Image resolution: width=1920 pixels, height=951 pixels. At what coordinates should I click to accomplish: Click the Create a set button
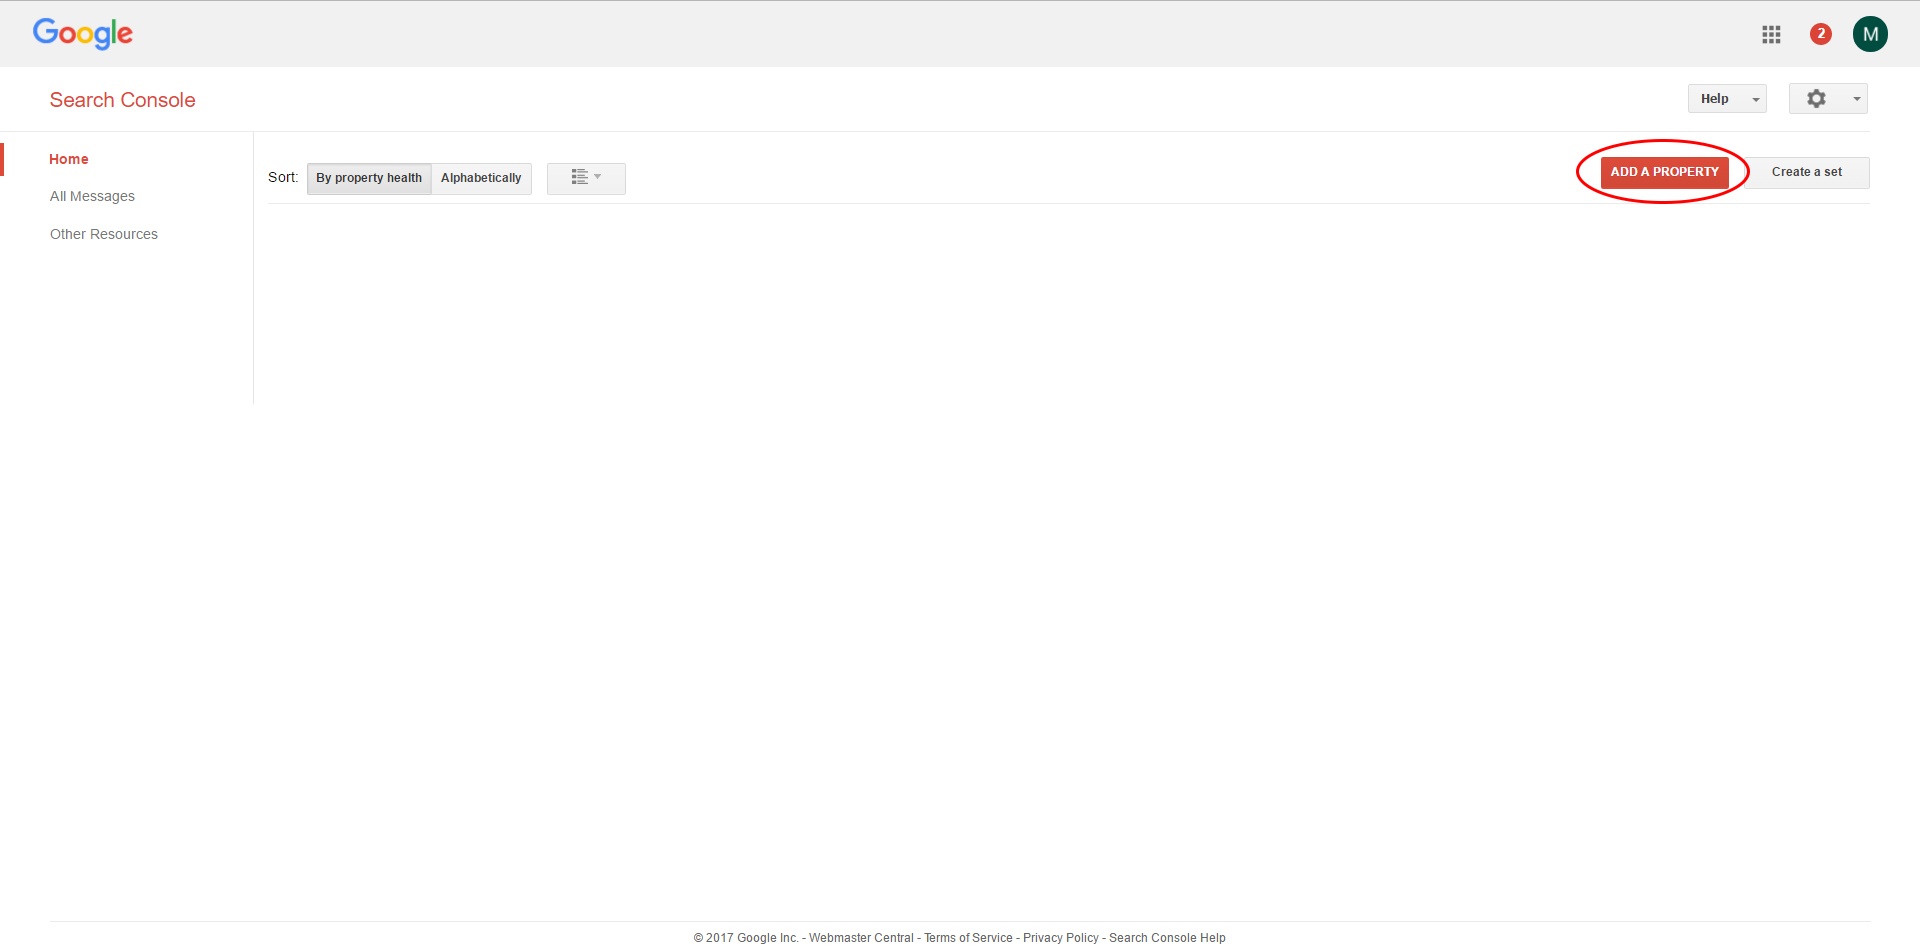[1806, 172]
